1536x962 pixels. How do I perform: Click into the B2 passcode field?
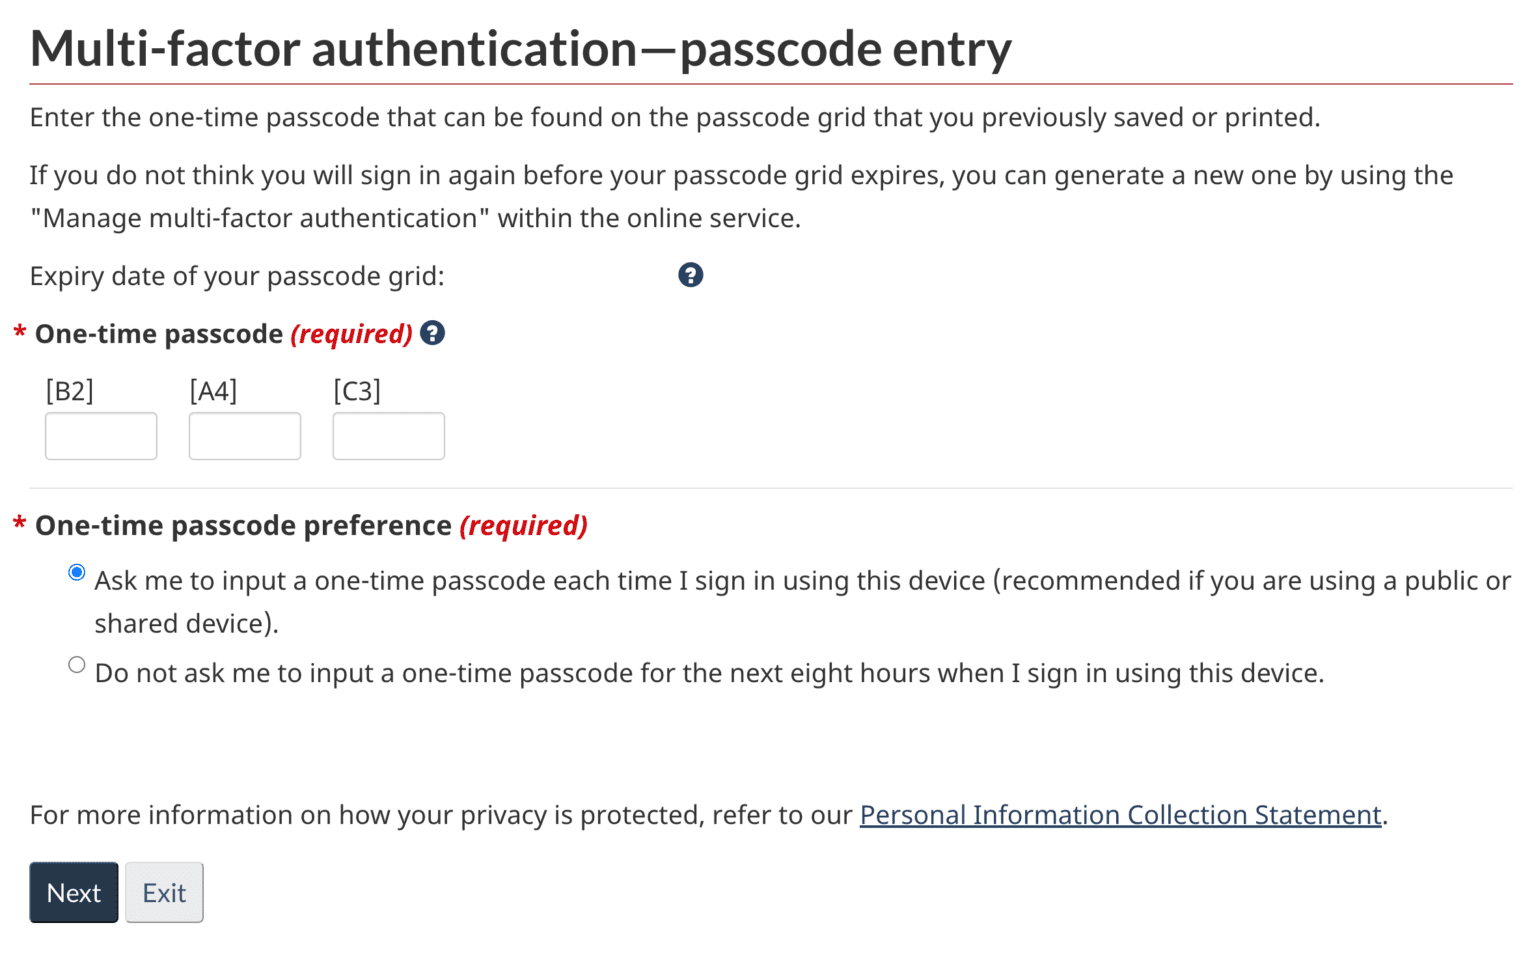(101, 436)
